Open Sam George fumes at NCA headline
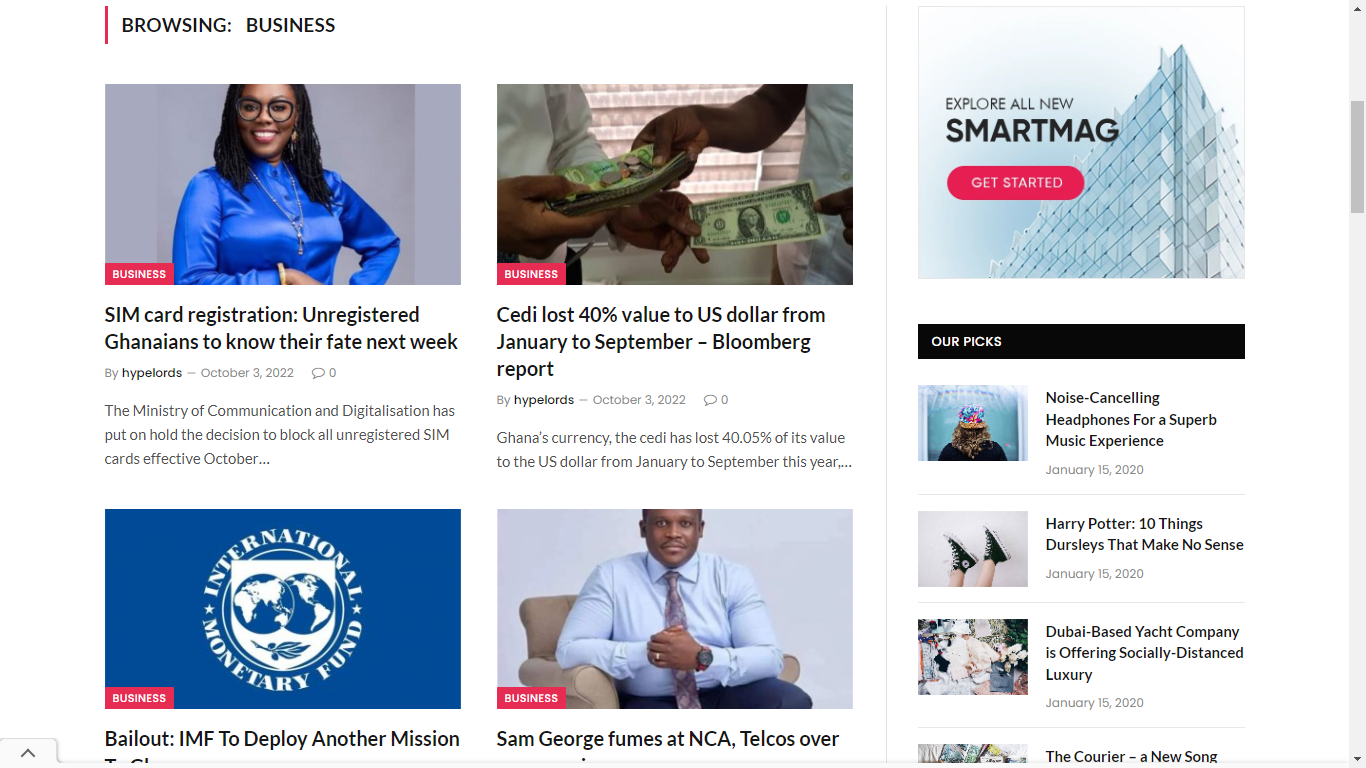 [x=668, y=747]
